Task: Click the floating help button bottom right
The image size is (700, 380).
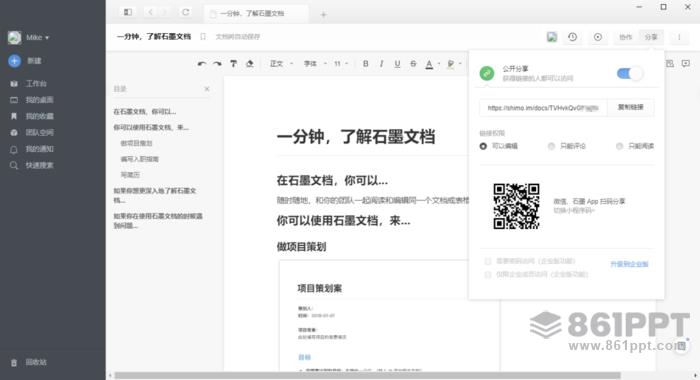Action: click(681, 346)
